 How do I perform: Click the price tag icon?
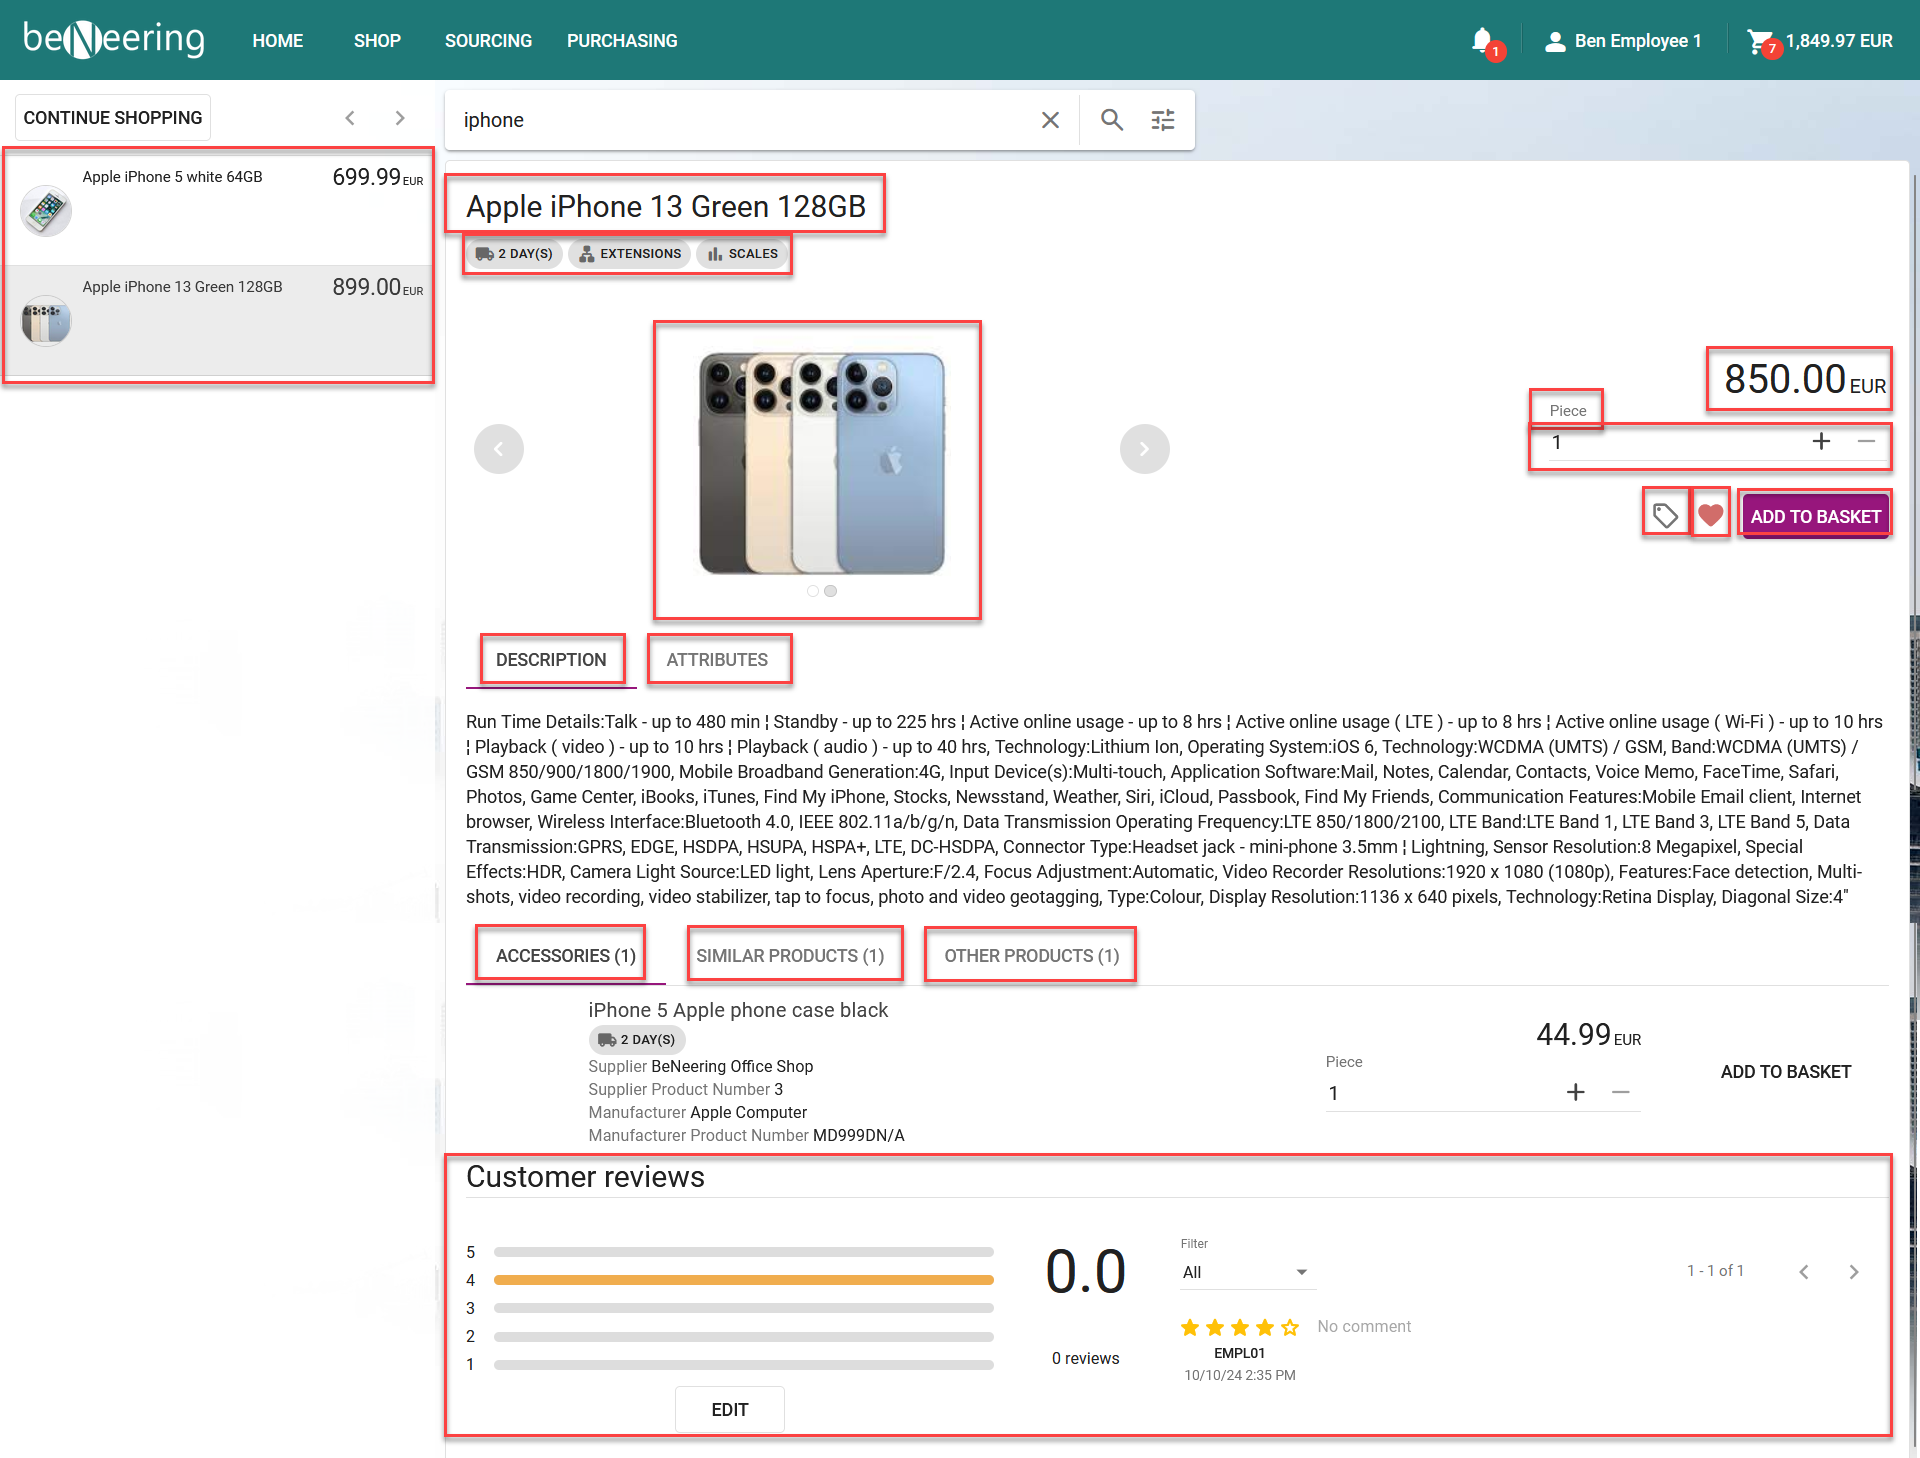1665,516
